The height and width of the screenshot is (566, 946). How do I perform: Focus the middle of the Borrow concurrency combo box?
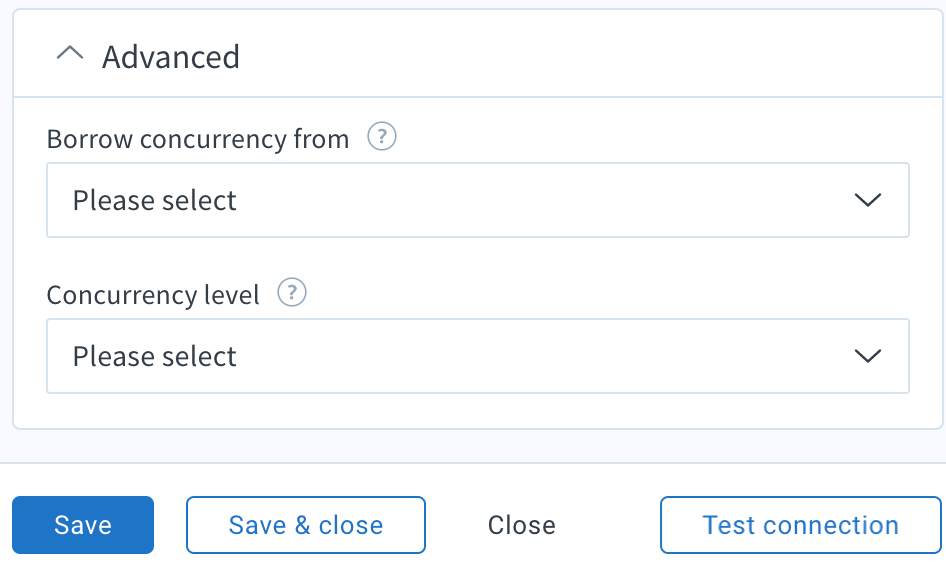(478, 200)
